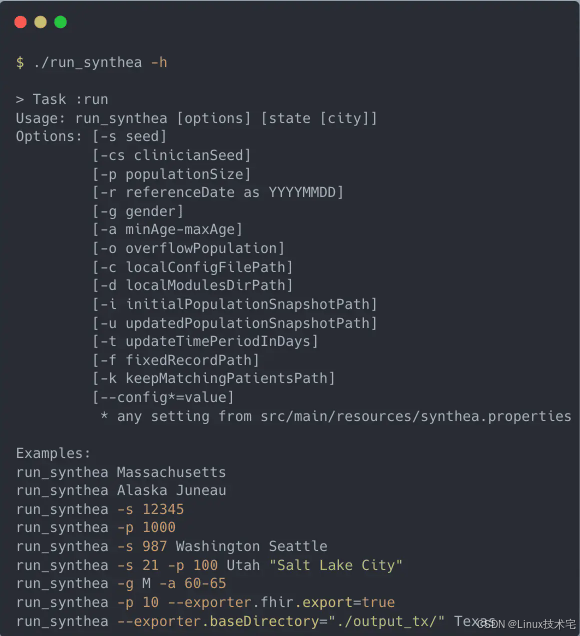Select the '> Task :run' output line

62,99
